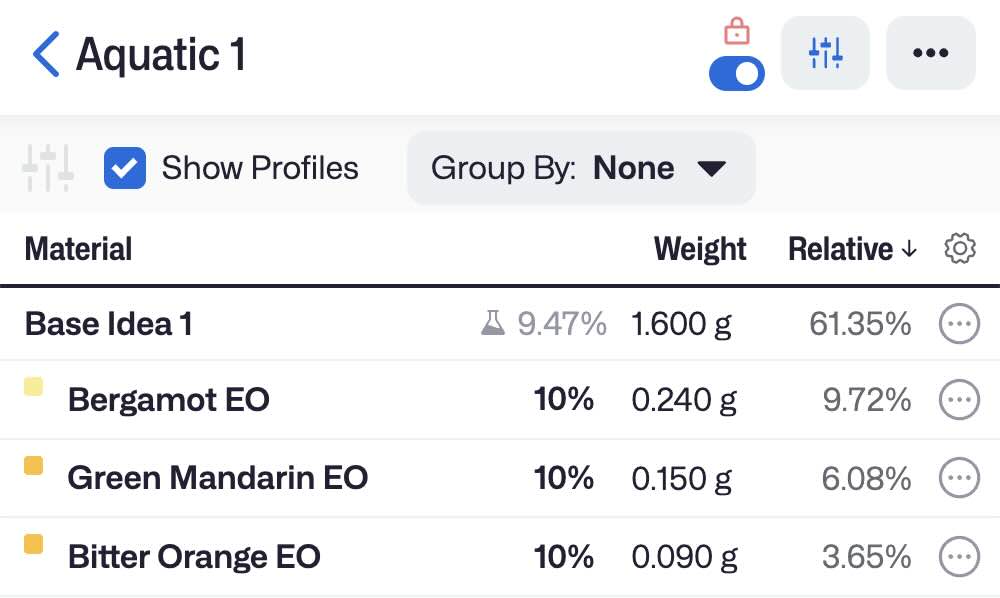Screen dimensions: 1000x598
Task: Uncheck the Show Profiles checkbox
Action: (125, 168)
